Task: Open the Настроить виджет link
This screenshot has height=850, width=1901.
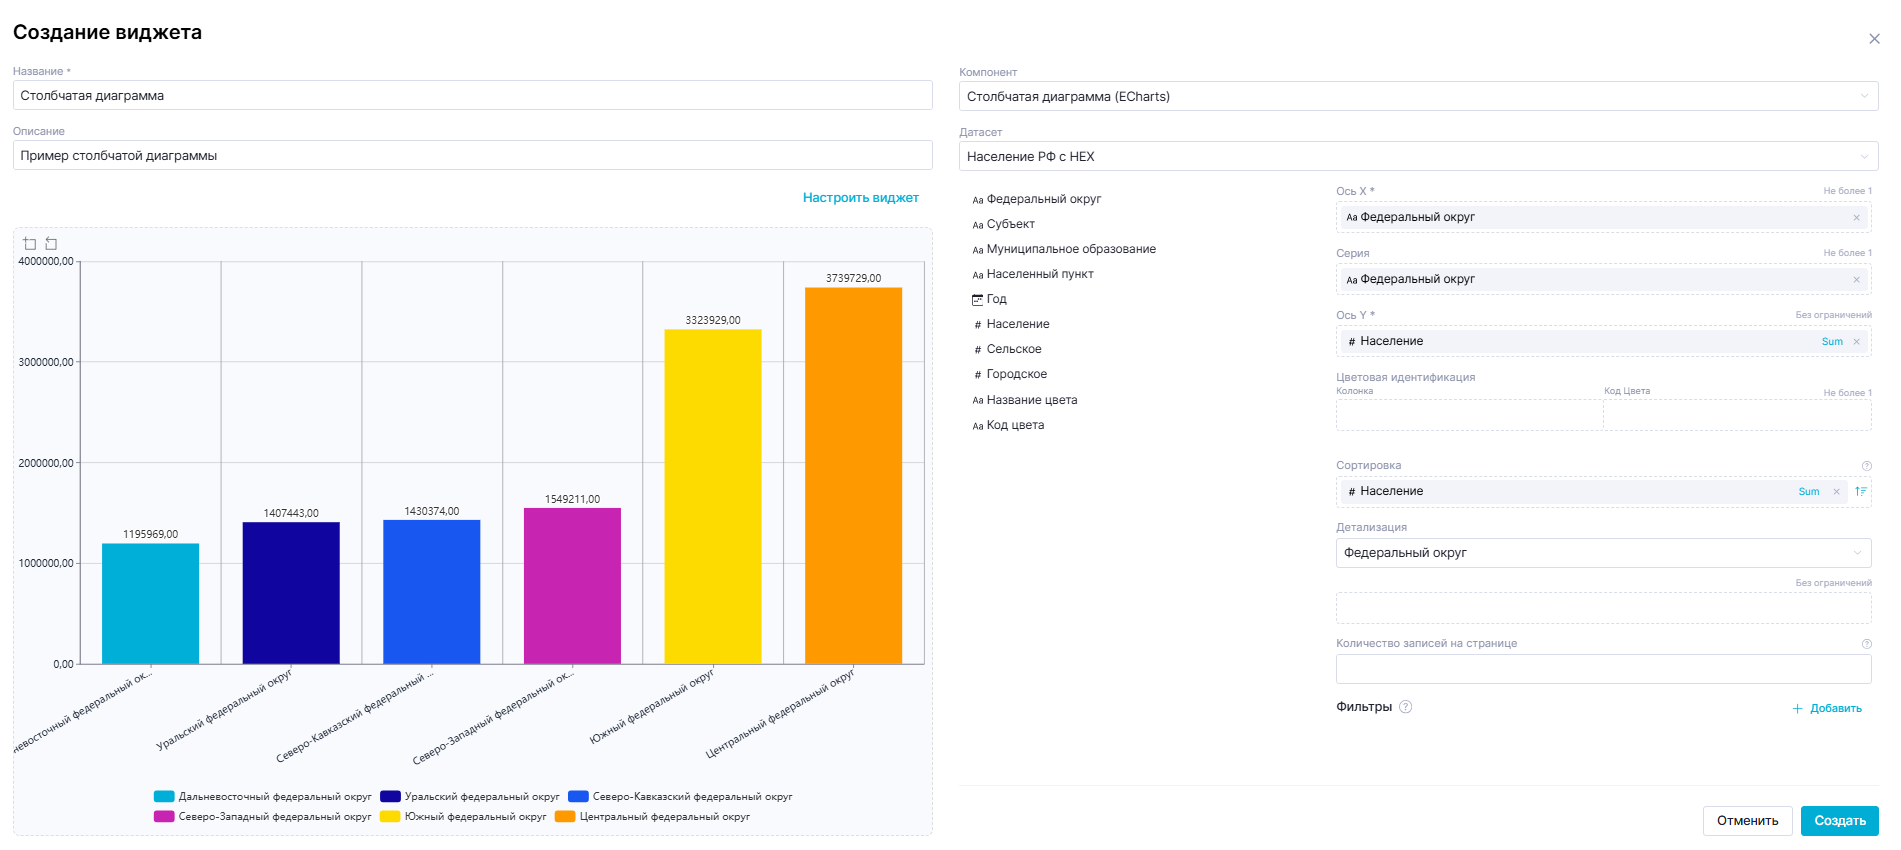Action: pos(860,198)
